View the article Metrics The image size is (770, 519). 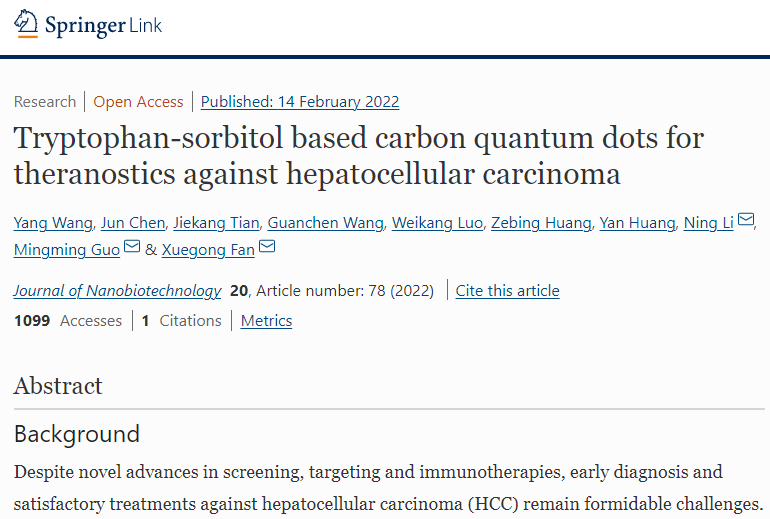click(266, 321)
